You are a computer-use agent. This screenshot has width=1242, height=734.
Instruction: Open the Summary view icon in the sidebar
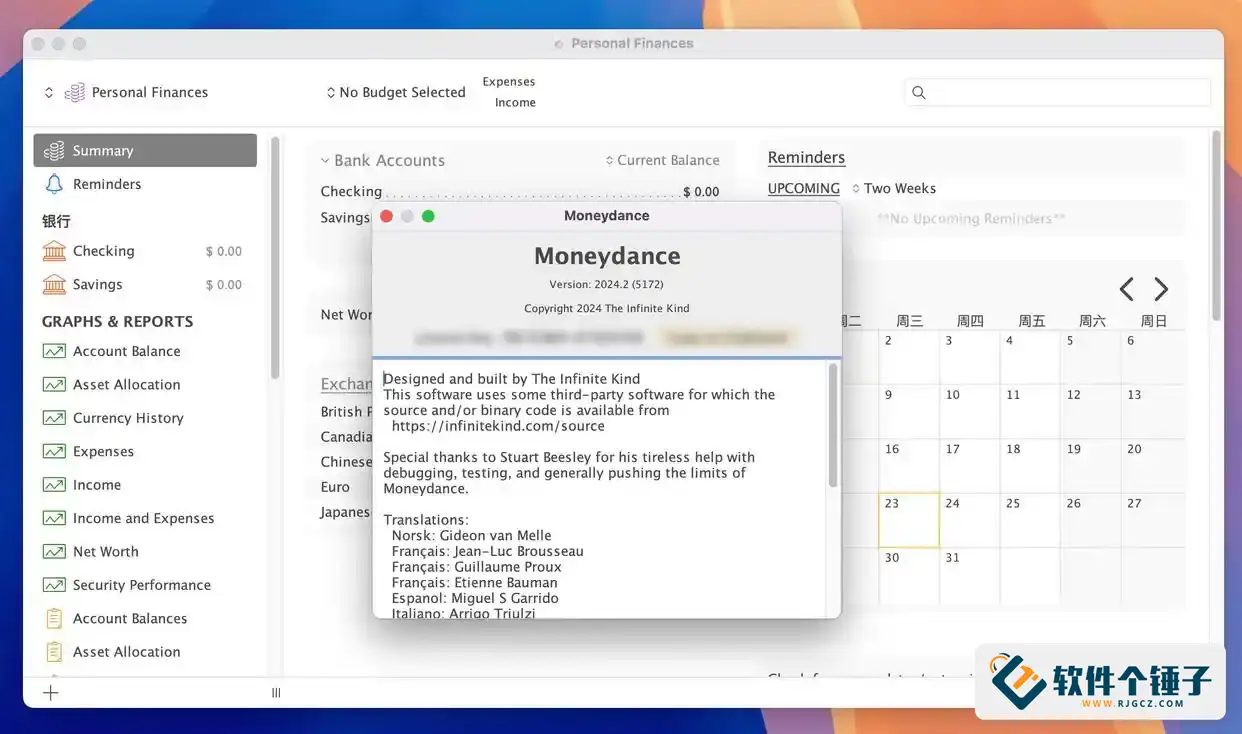point(54,151)
